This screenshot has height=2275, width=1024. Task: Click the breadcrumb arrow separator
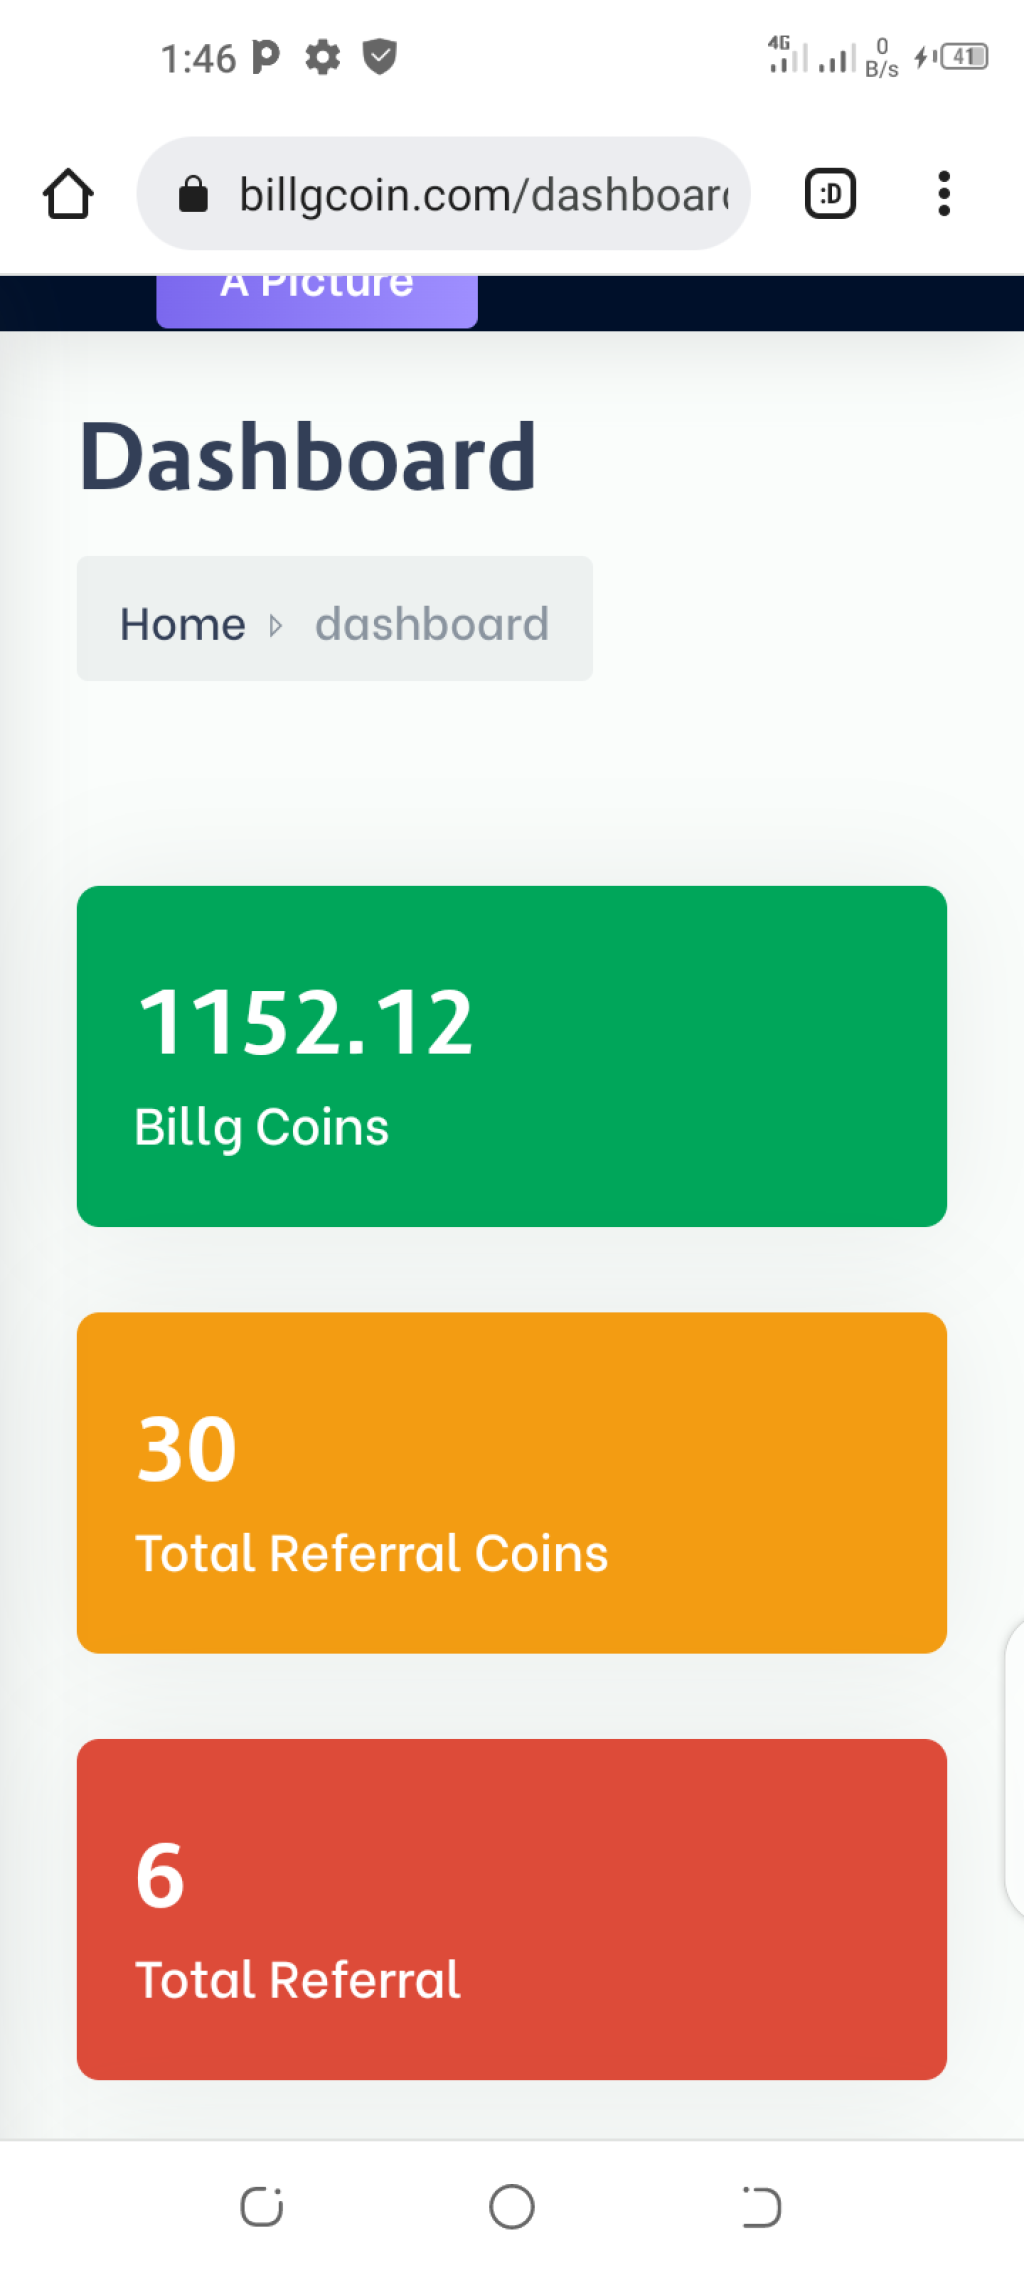(x=276, y=626)
